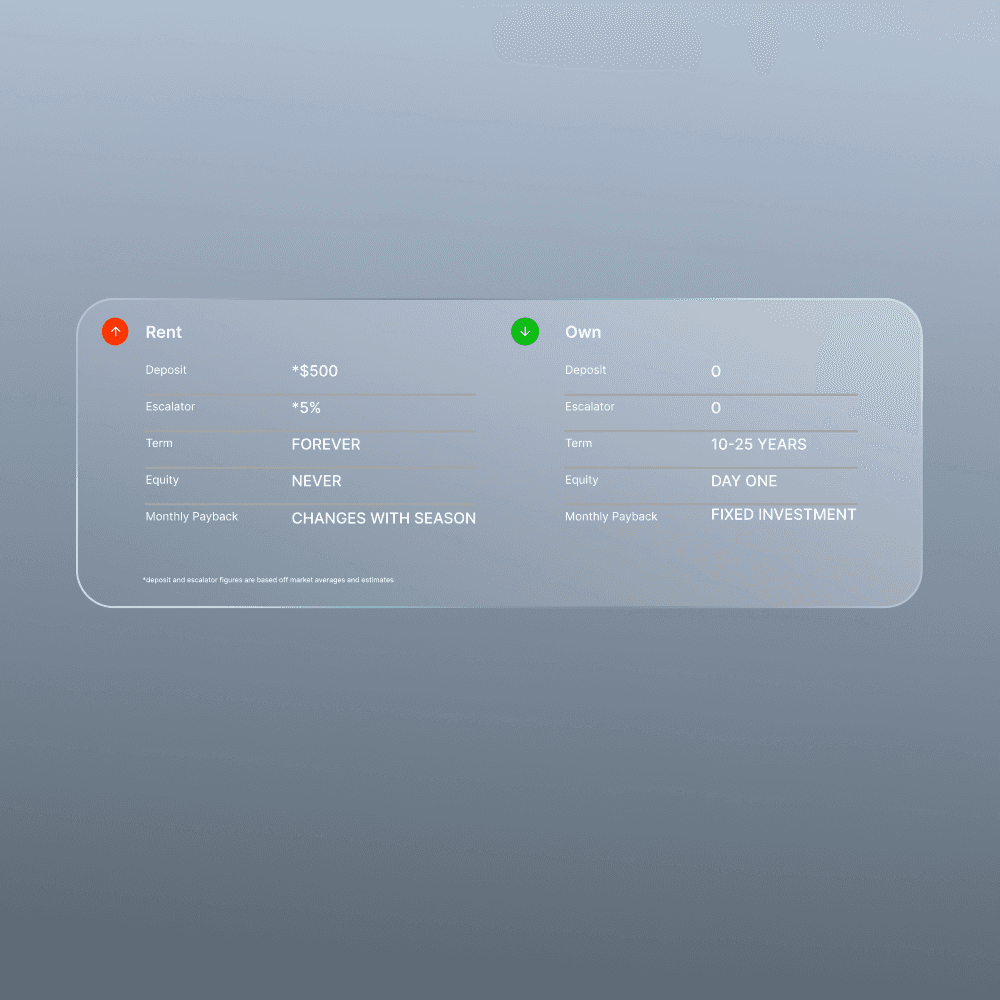Click the Escalator label under Own
This screenshot has height=1000, width=1000.
tap(590, 406)
